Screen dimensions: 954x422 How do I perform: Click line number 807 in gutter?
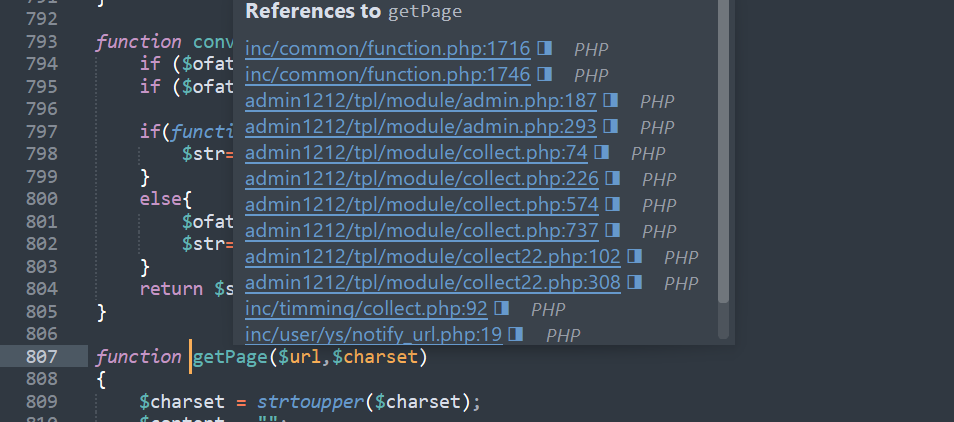(41, 356)
